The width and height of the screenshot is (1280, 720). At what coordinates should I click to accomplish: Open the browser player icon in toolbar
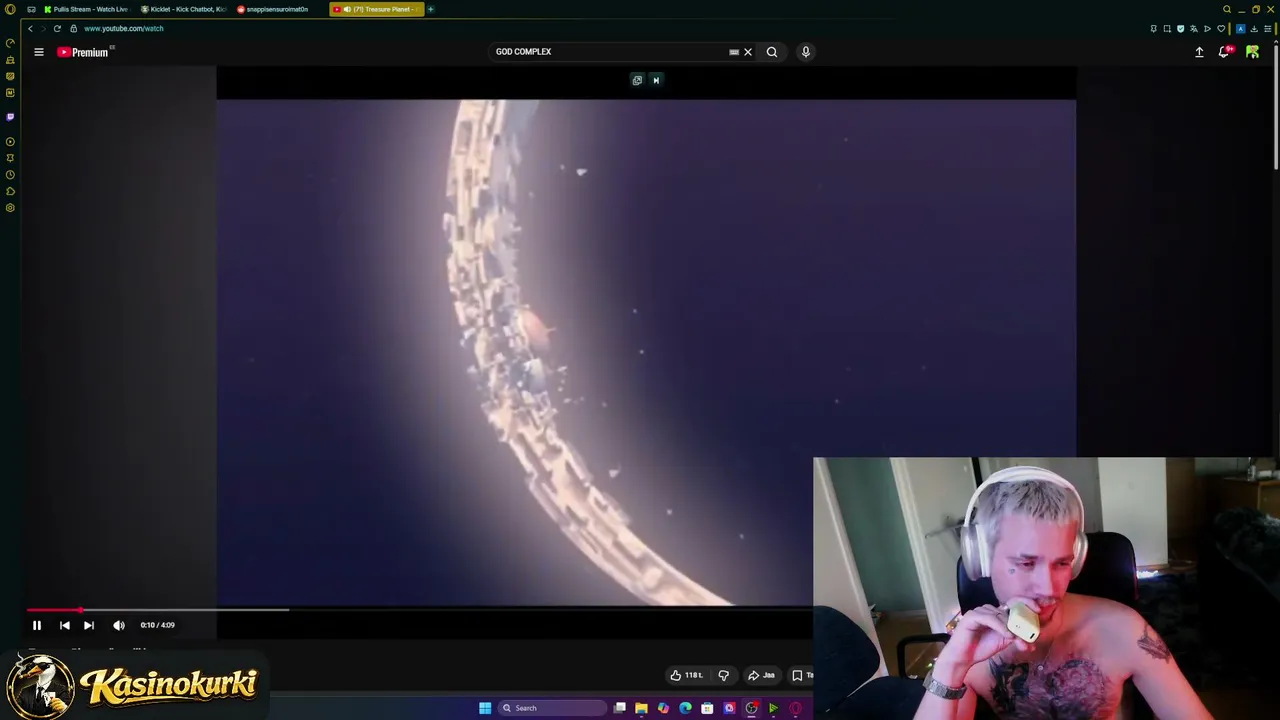click(x=1207, y=29)
